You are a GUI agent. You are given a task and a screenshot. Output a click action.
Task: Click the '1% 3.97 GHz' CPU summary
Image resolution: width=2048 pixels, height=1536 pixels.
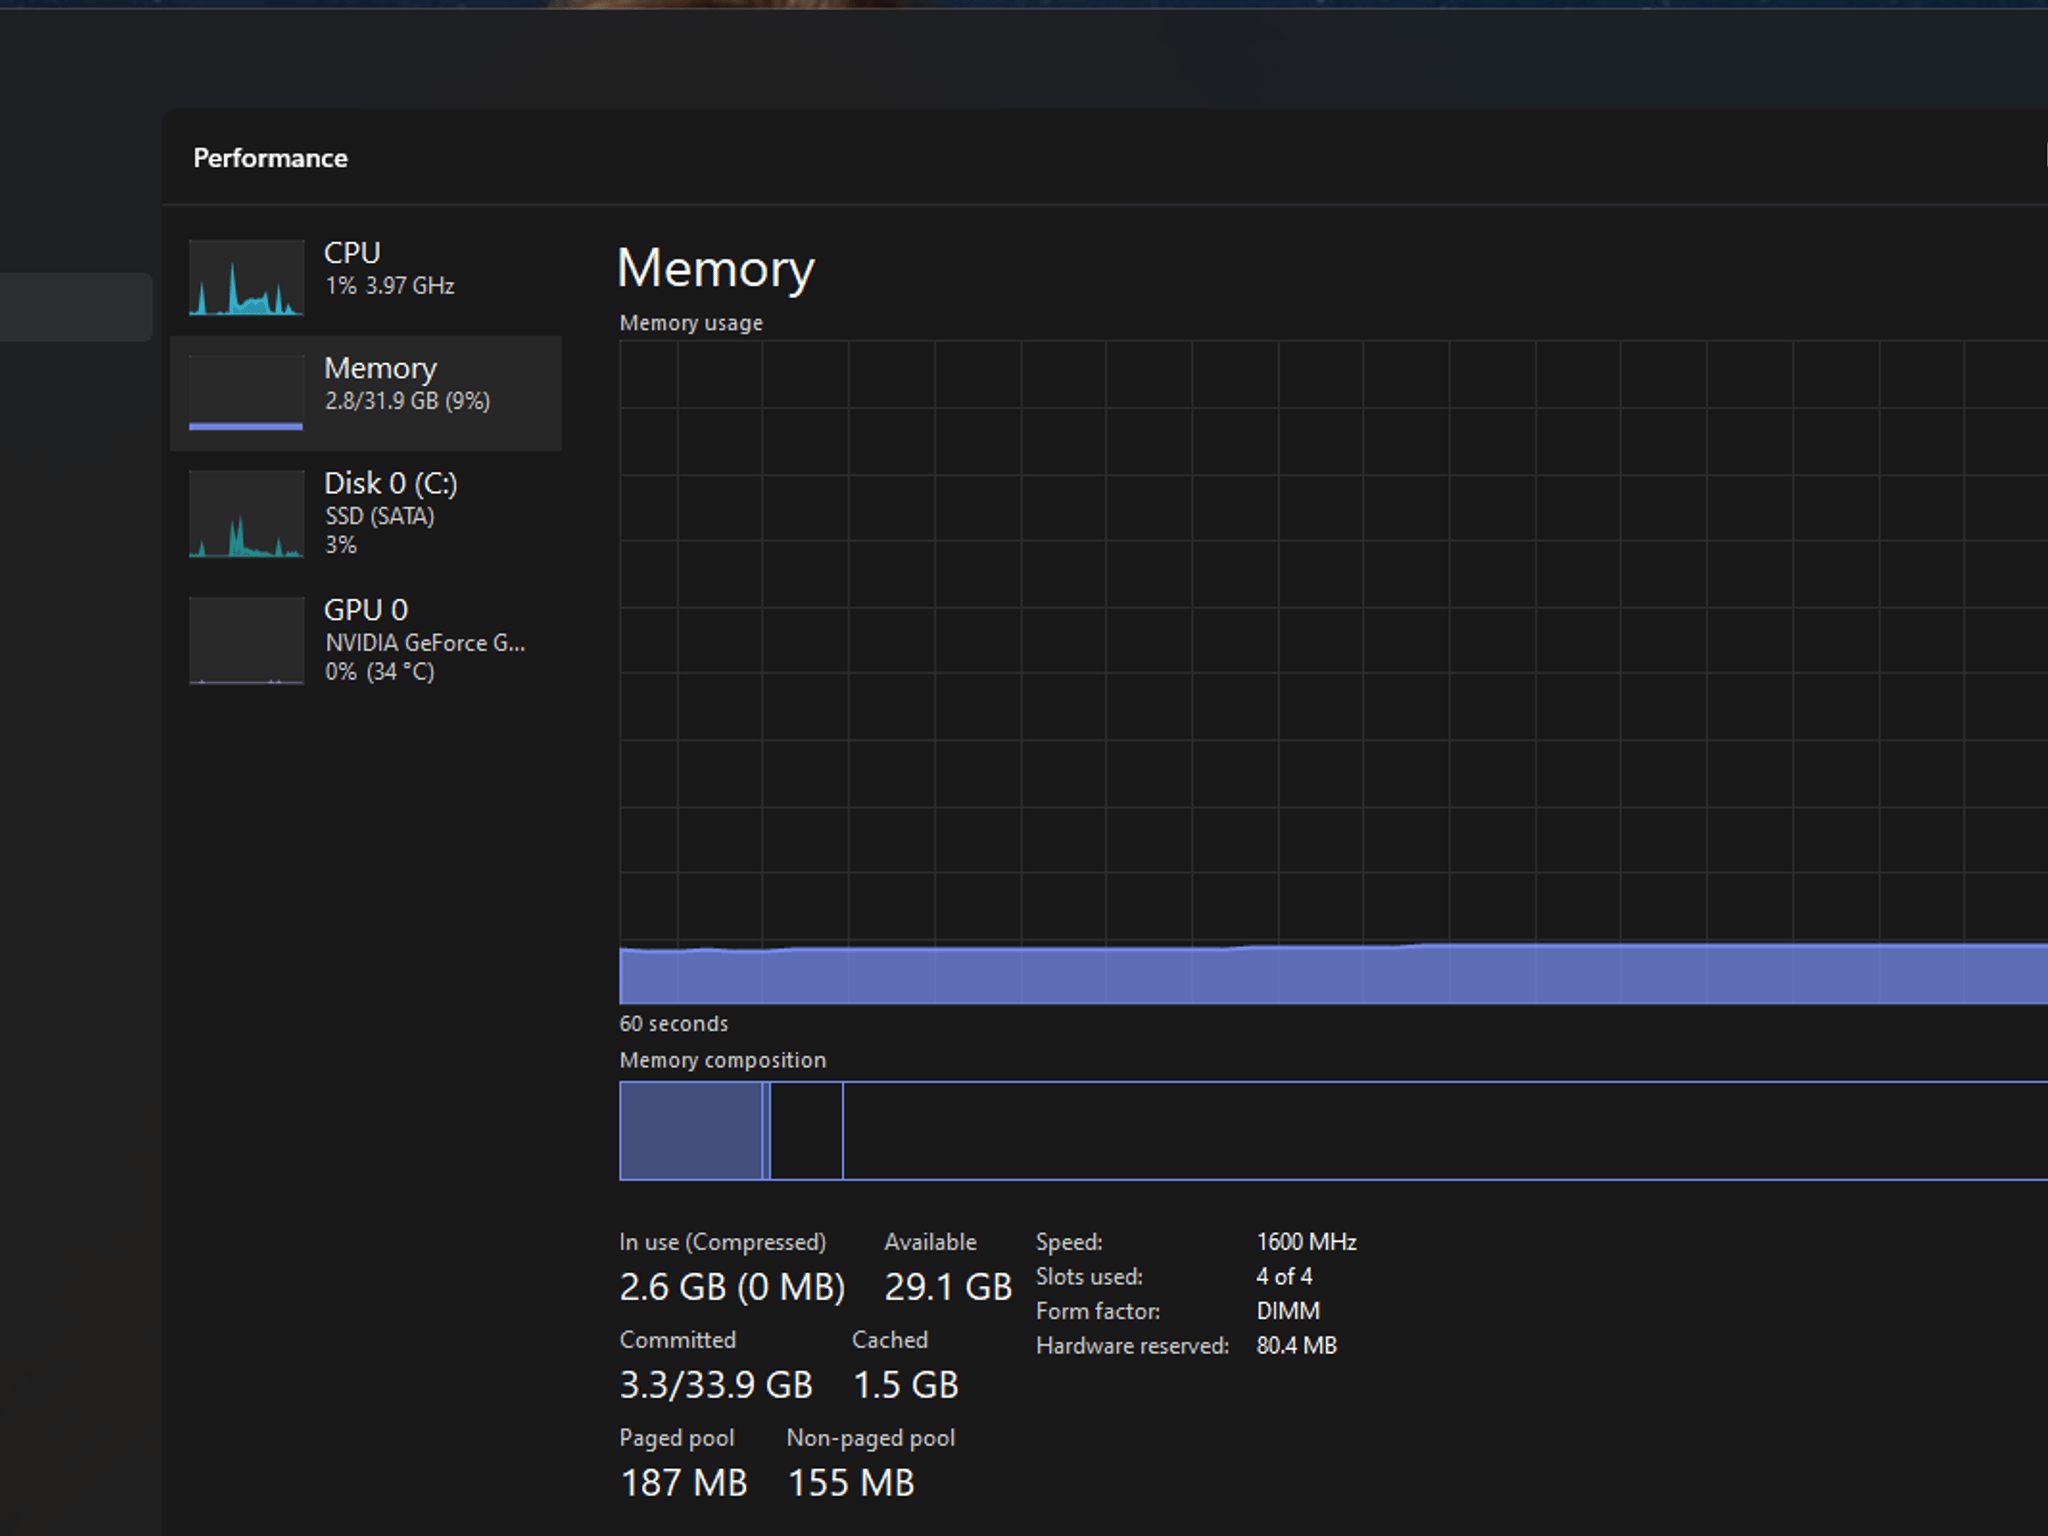(x=390, y=286)
